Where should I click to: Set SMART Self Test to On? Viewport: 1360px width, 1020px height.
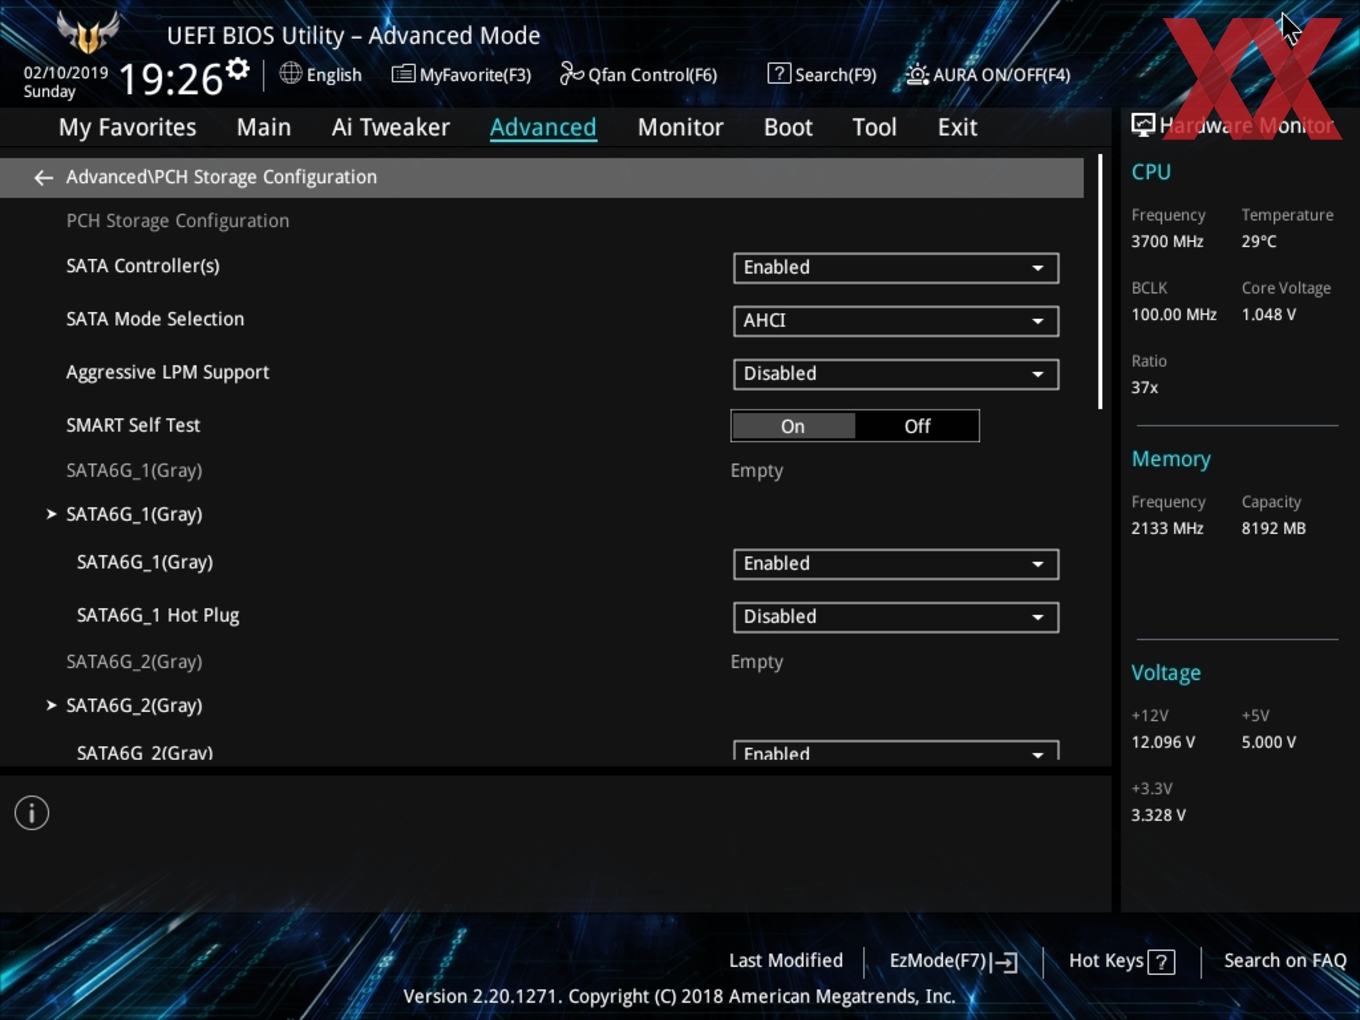tap(793, 426)
